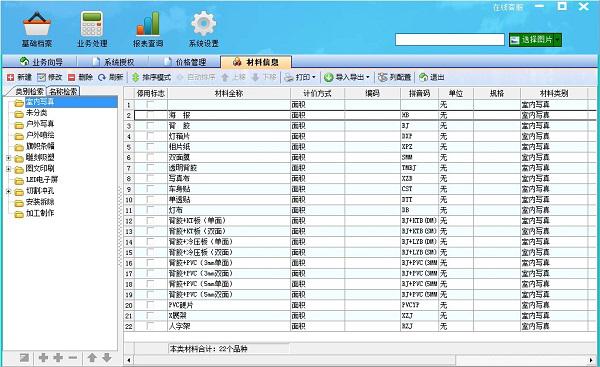
Task: Open 列配置 column settings icon
Action: pos(382,77)
